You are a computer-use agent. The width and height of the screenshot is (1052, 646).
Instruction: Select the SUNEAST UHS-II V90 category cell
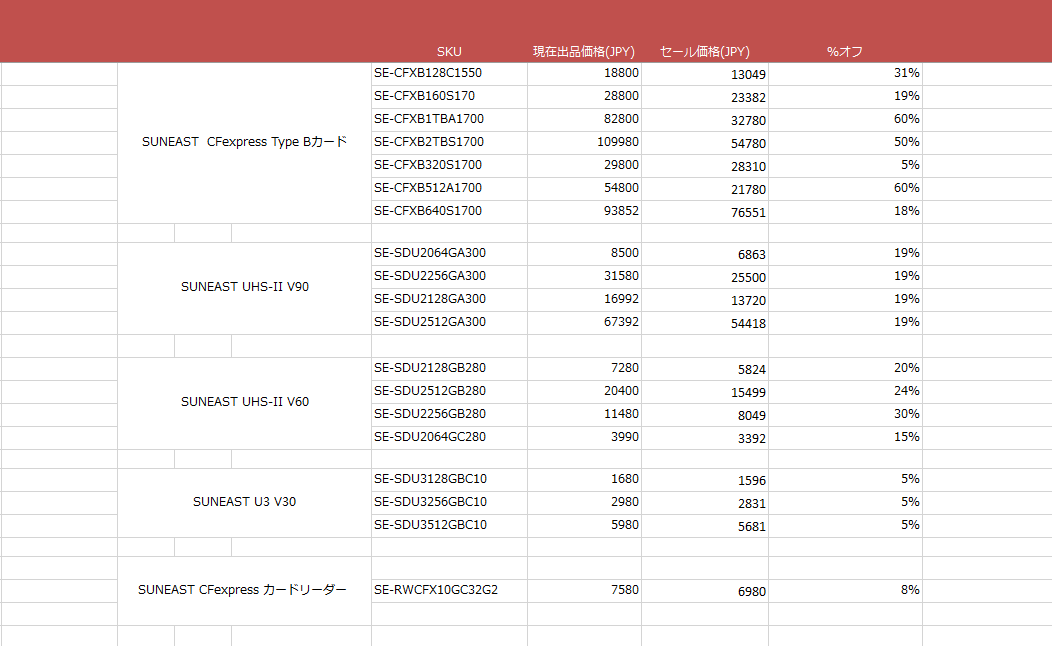click(244, 288)
